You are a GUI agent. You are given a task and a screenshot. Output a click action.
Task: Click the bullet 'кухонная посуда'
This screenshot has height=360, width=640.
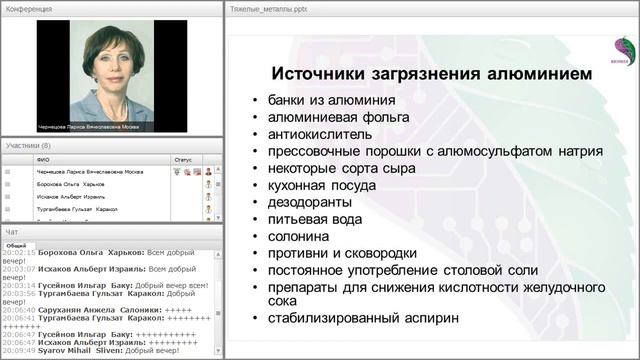pyautogui.click(x=322, y=185)
